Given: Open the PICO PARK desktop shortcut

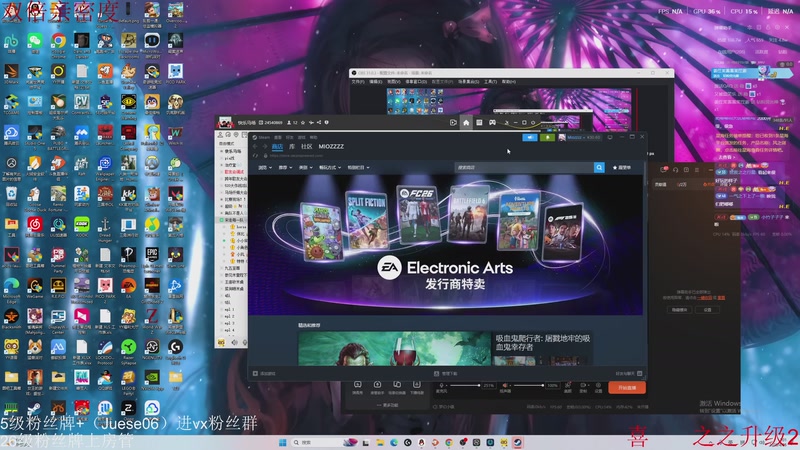Looking at the screenshot, I should coord(176,74).
